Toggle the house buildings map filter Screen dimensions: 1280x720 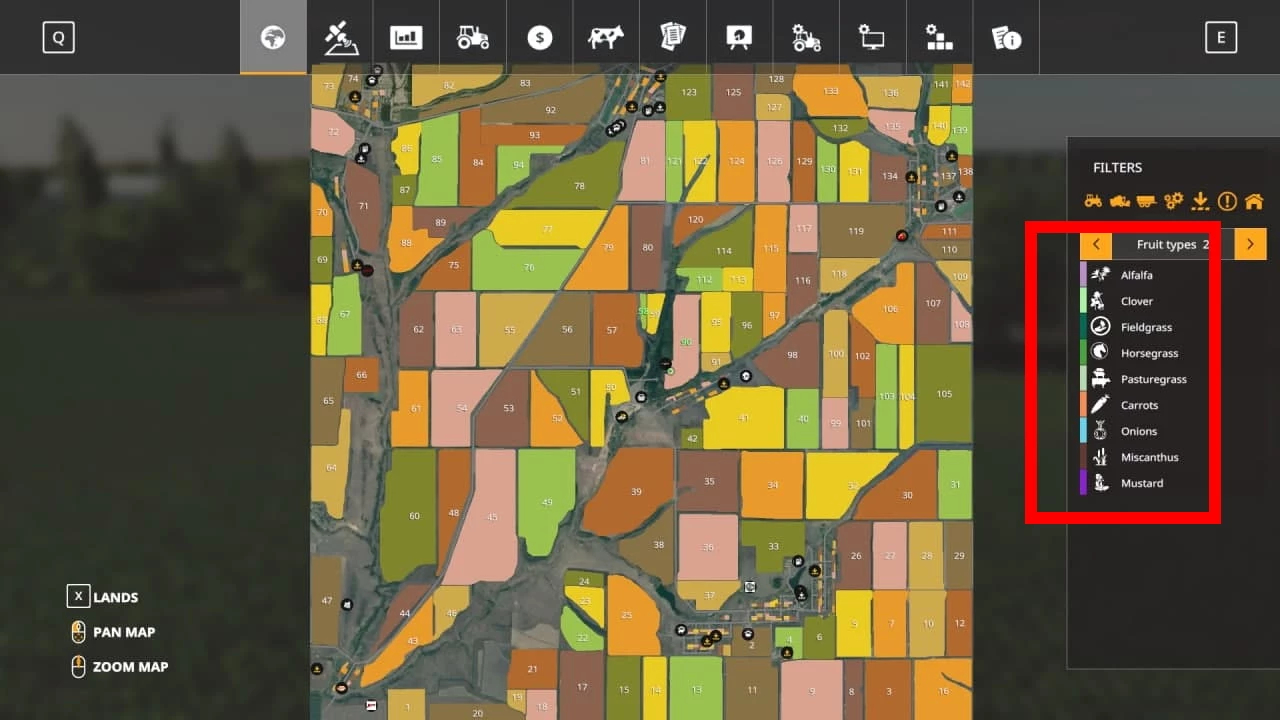click(x=1254, y=201)
